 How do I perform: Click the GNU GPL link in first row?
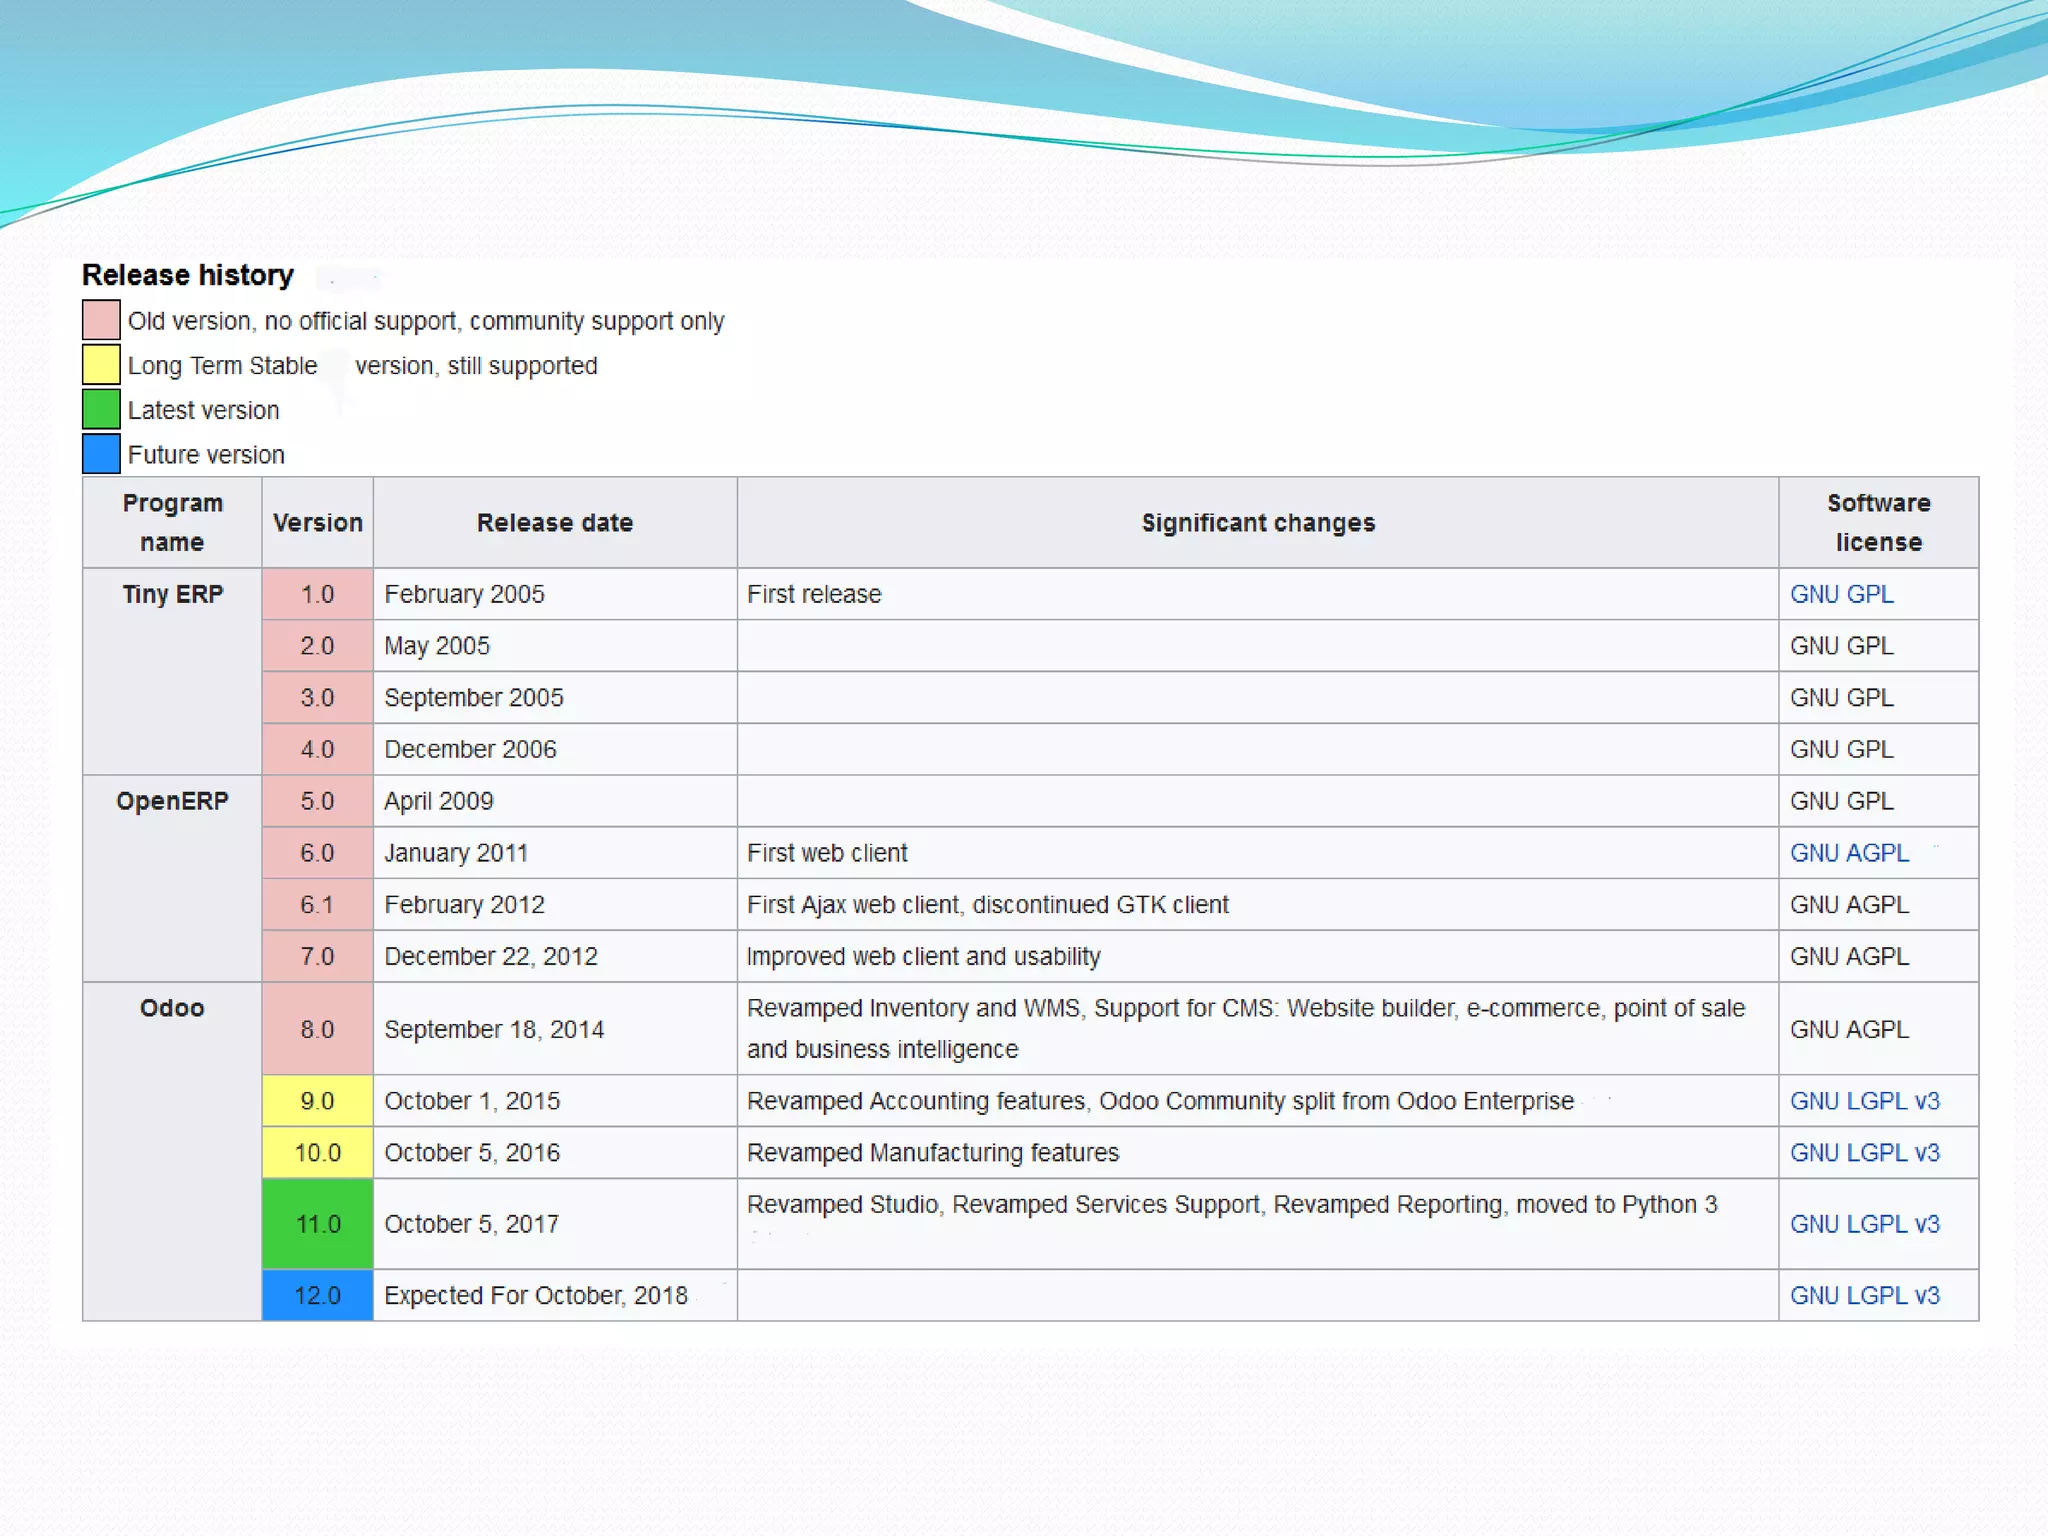[x=1841, y=594]
